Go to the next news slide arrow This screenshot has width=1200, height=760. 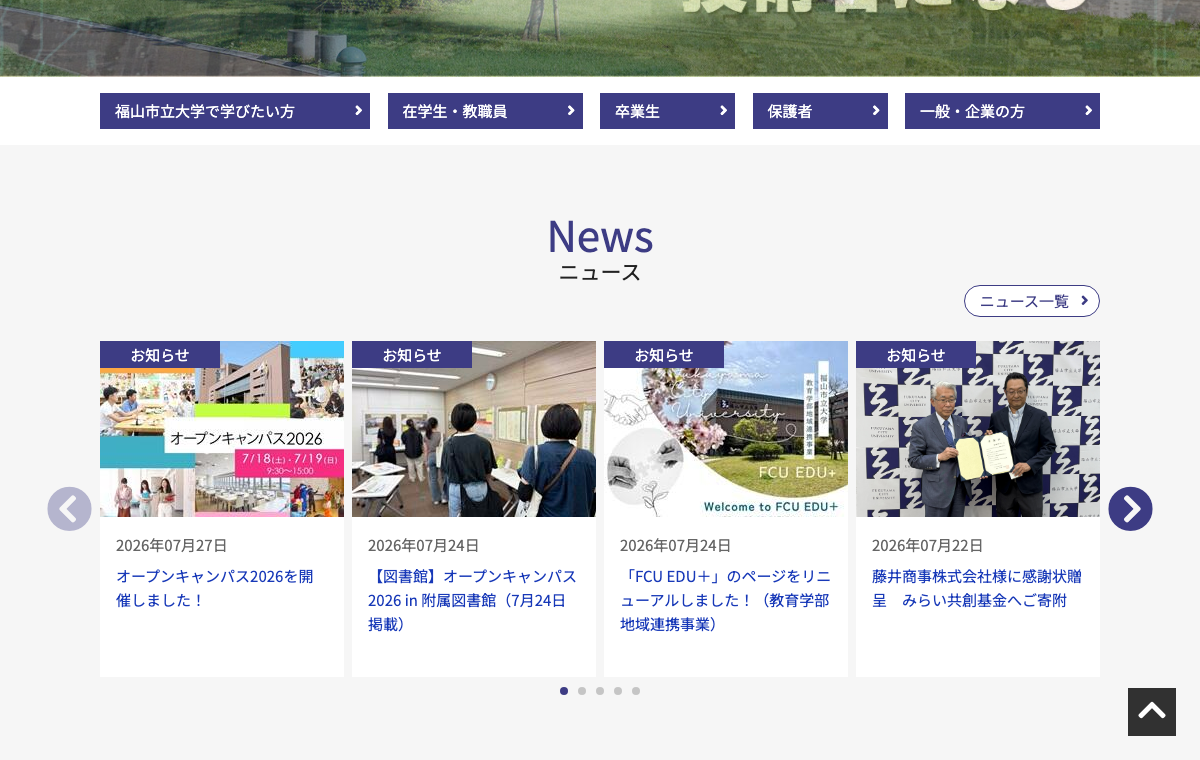pyautogui.click(x=1130, y=509)
